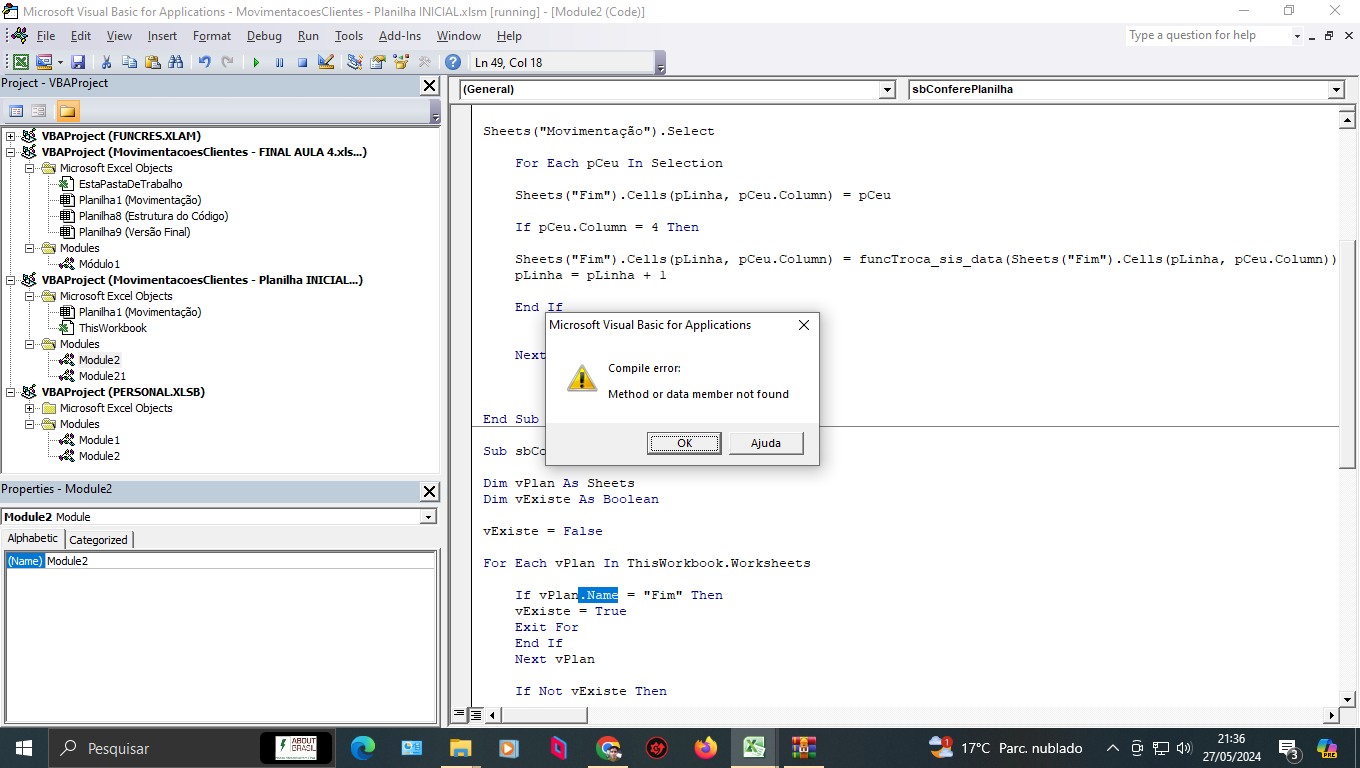The image size is (1360, 768).
Task: Run the macro with the green play icon
Action: tap(257, 62)
